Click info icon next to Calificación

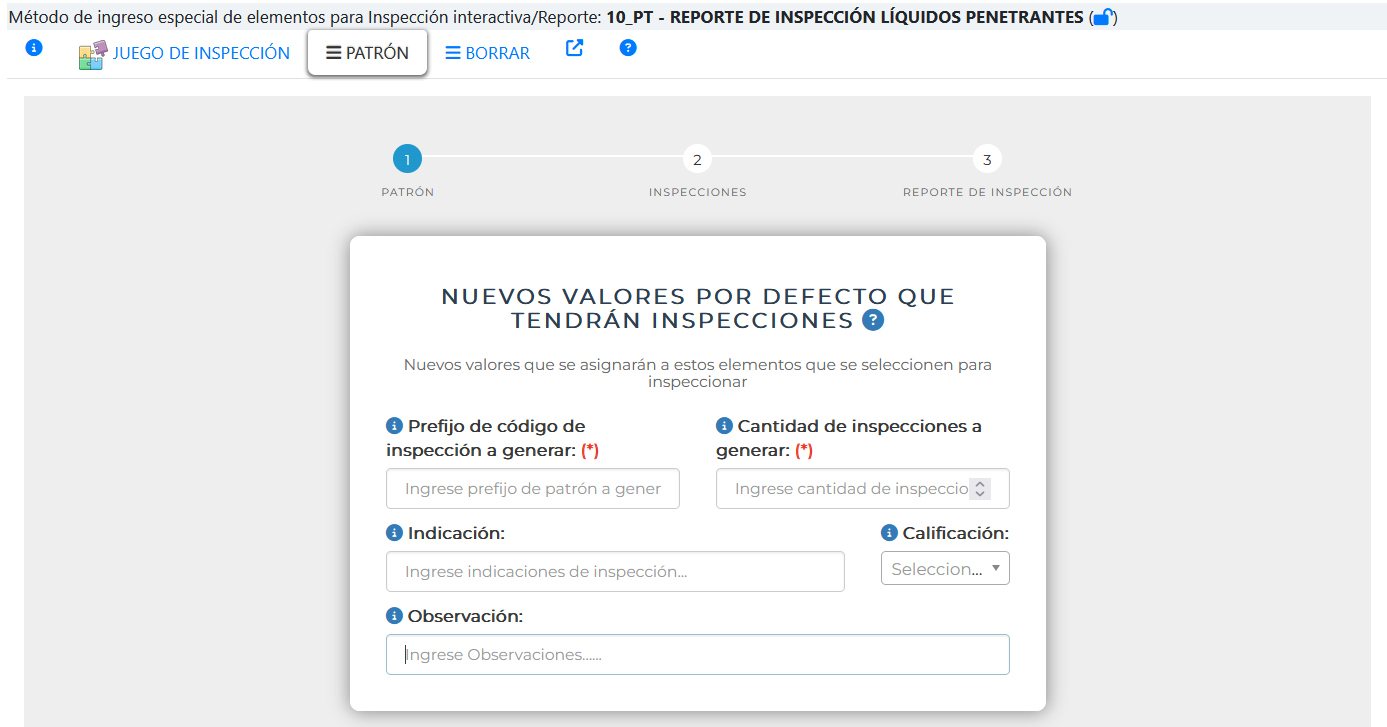pos(890,533)
